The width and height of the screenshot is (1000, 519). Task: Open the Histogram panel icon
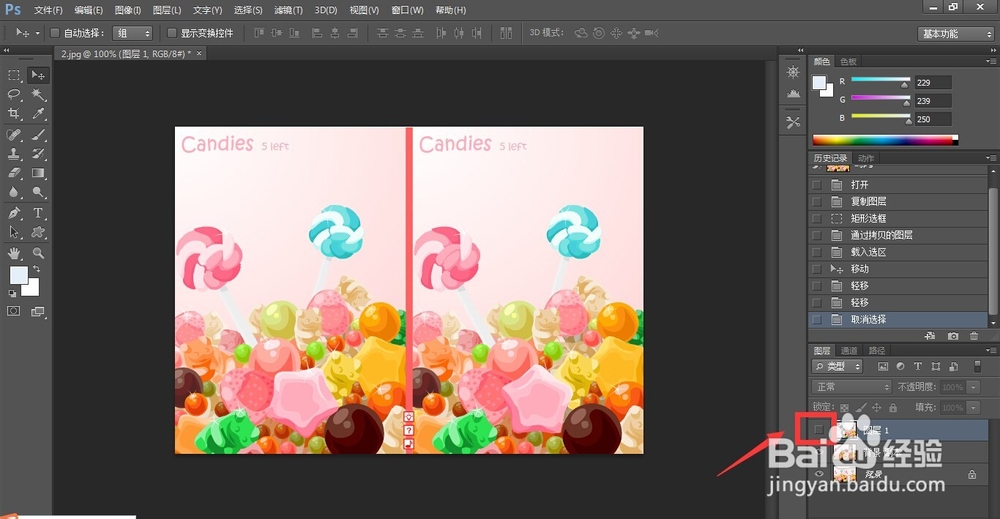793,93
